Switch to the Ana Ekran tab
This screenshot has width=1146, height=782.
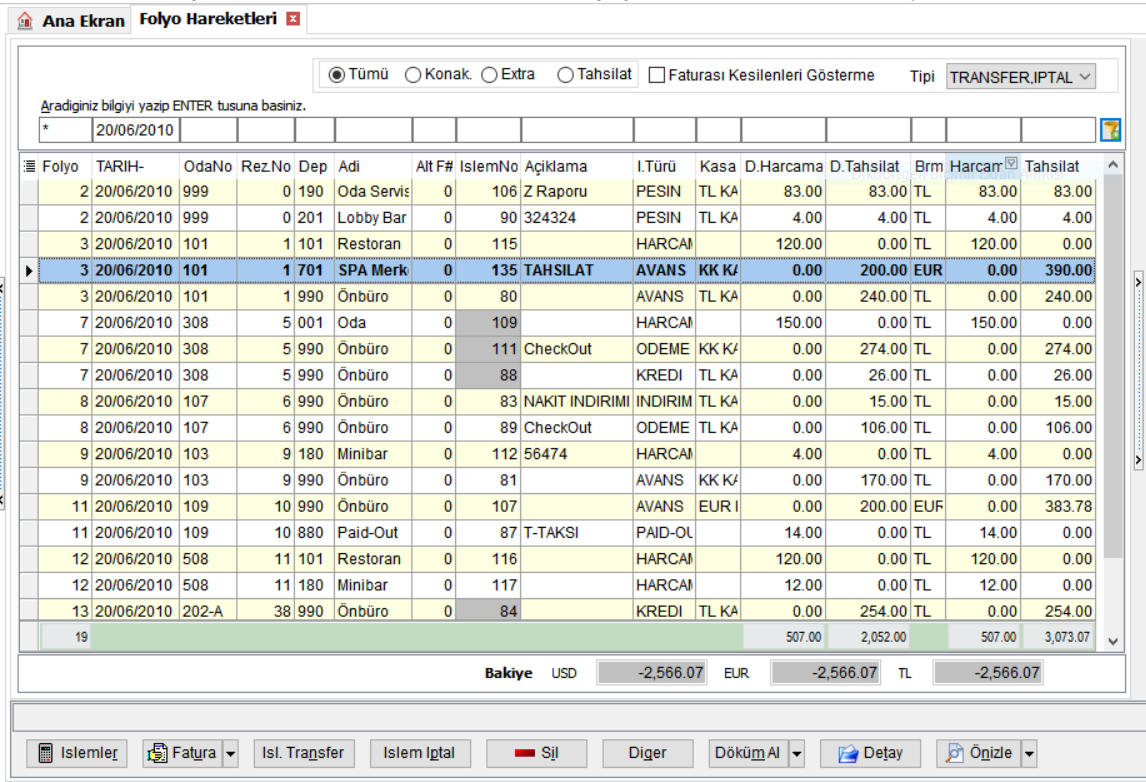point(71,20)
